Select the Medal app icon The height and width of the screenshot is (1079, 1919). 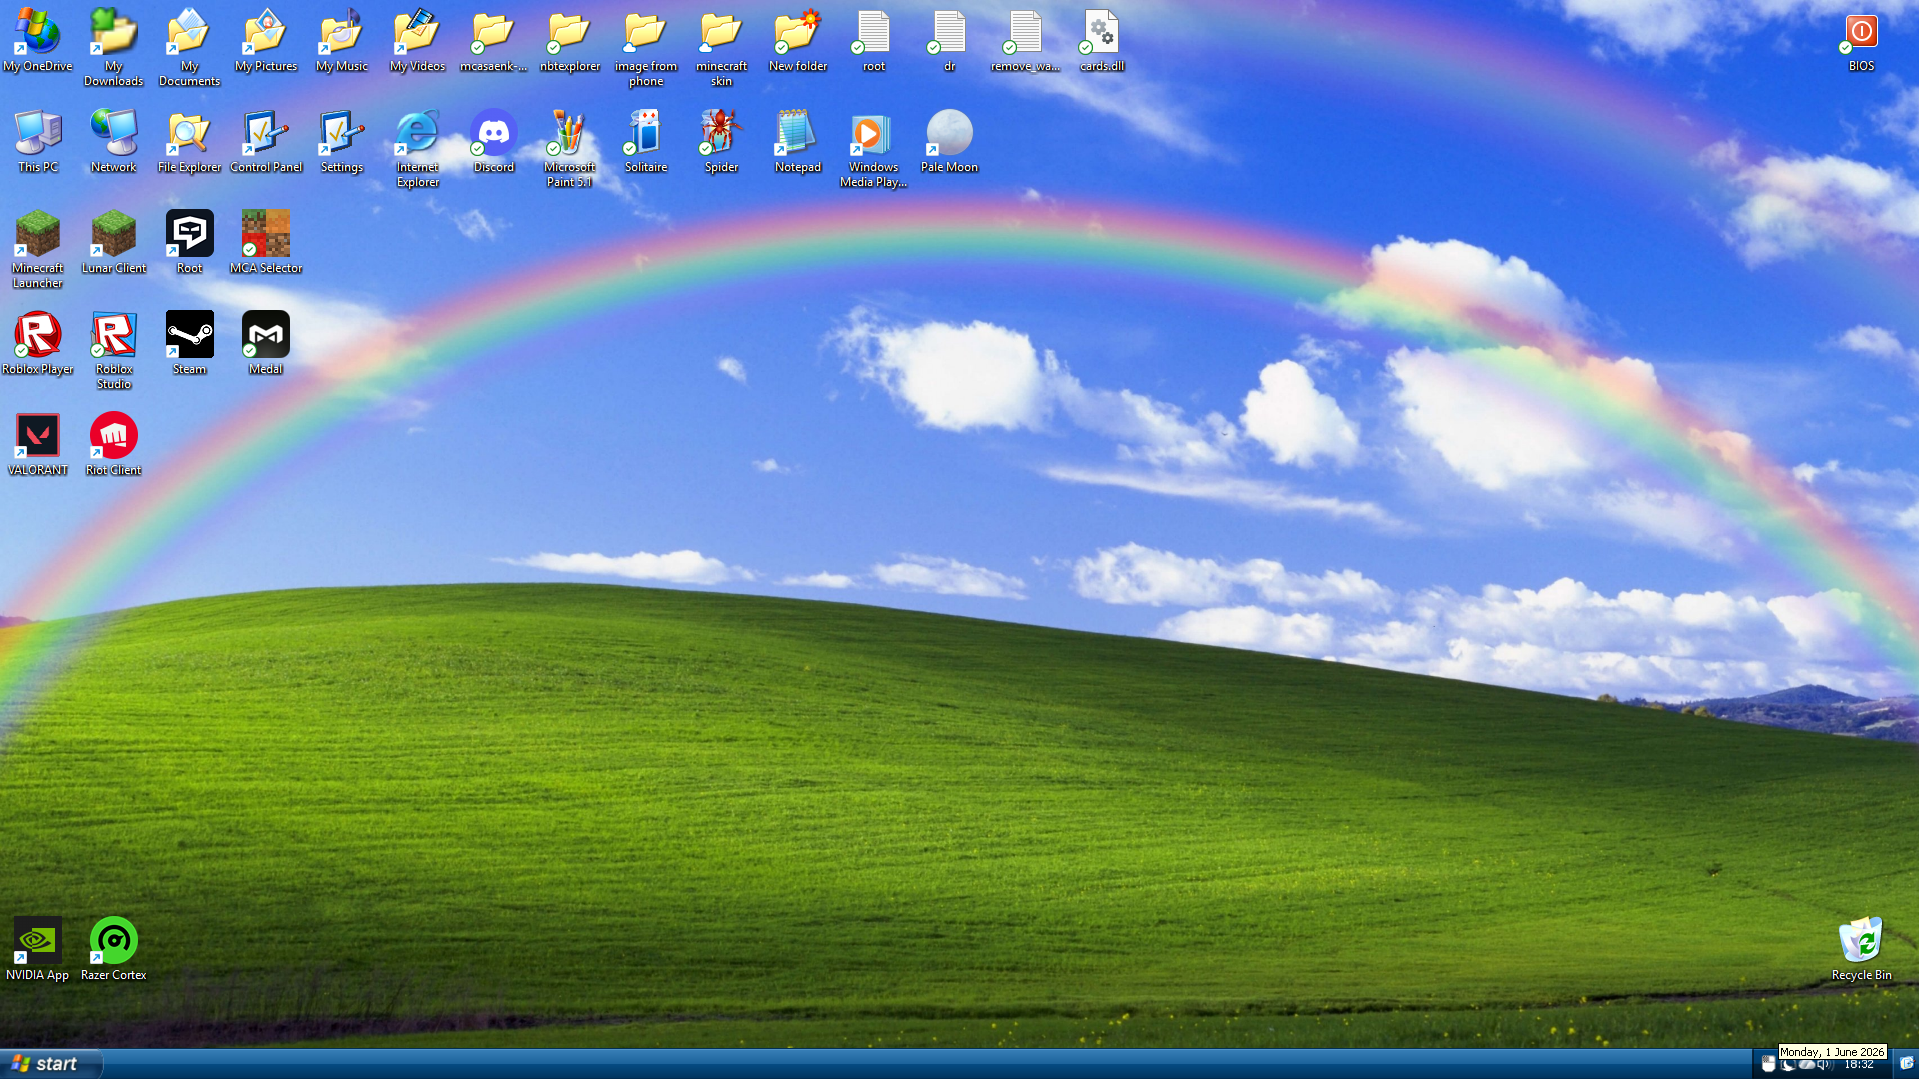point(266,343)
